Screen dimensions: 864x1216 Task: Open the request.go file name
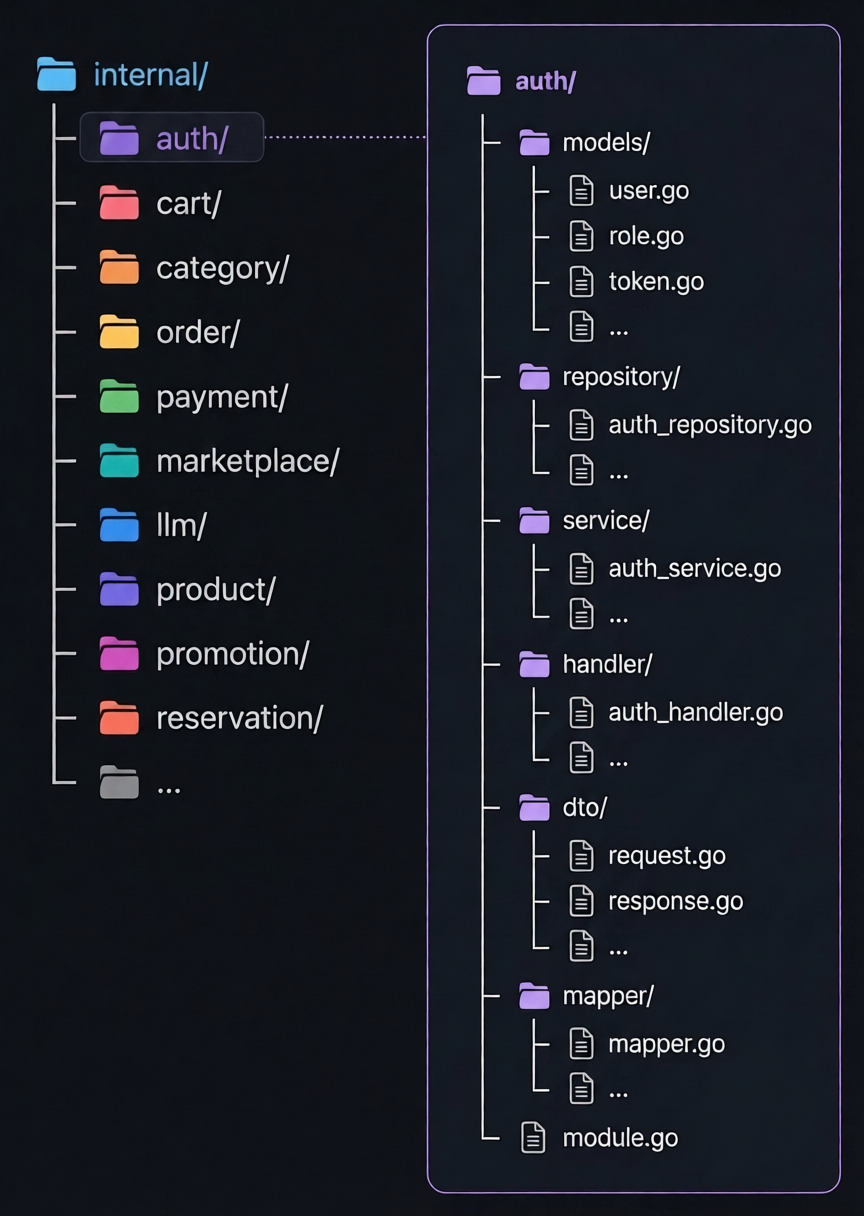(666, 857)
